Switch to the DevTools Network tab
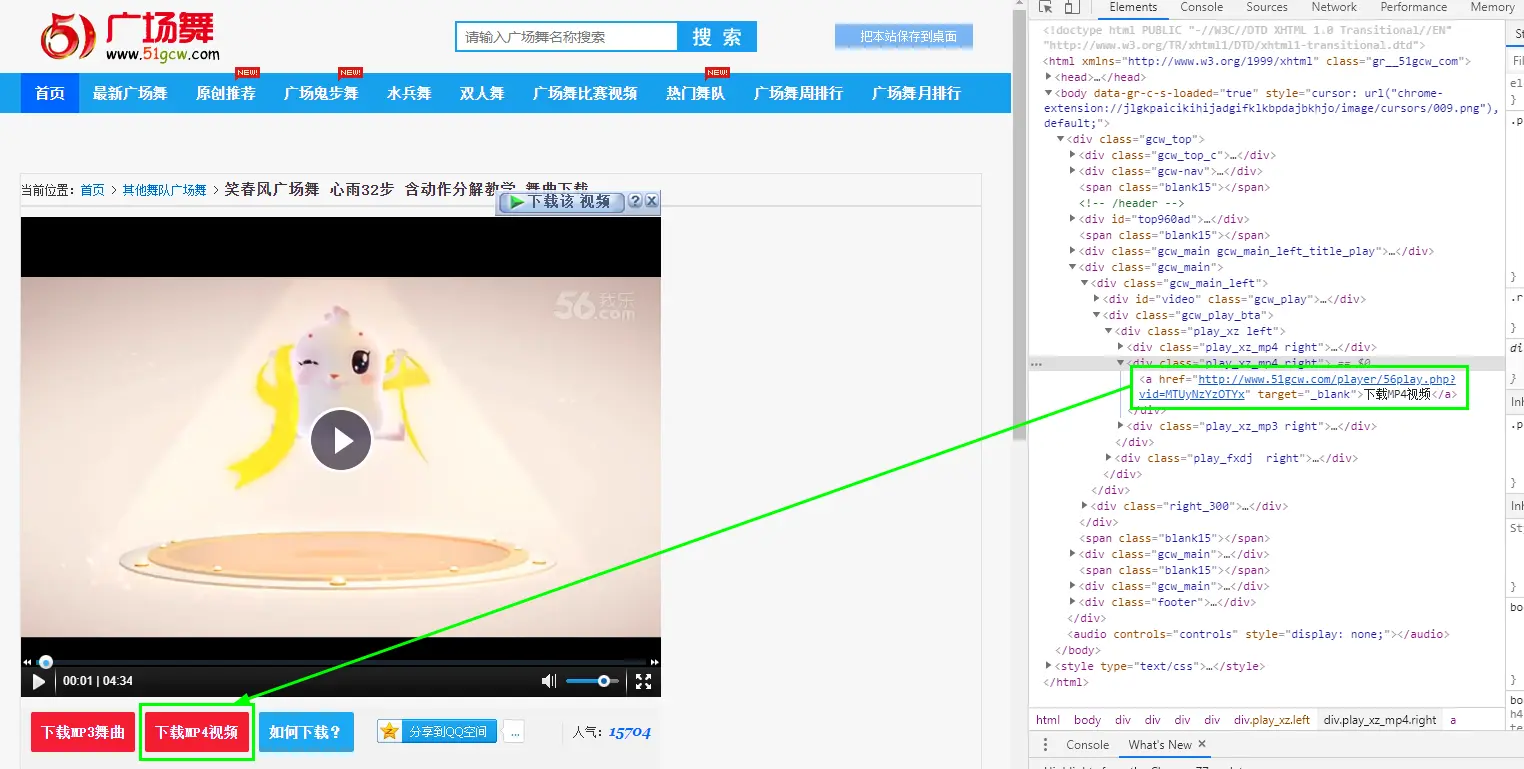Screen dimensions: 1524x769 click(1334, 7)
